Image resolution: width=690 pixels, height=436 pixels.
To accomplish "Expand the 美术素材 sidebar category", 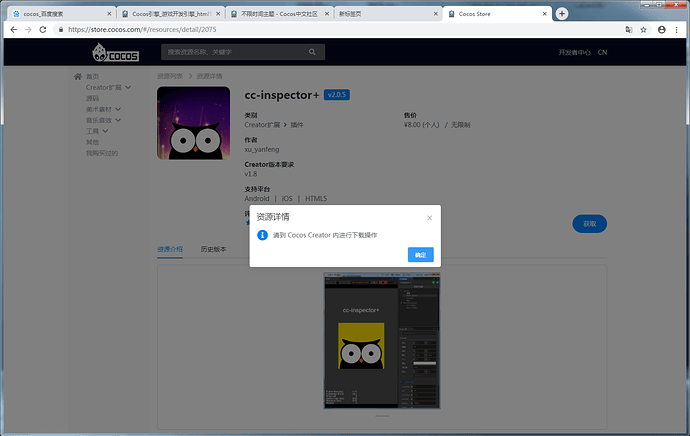I will tap(103, 109).
